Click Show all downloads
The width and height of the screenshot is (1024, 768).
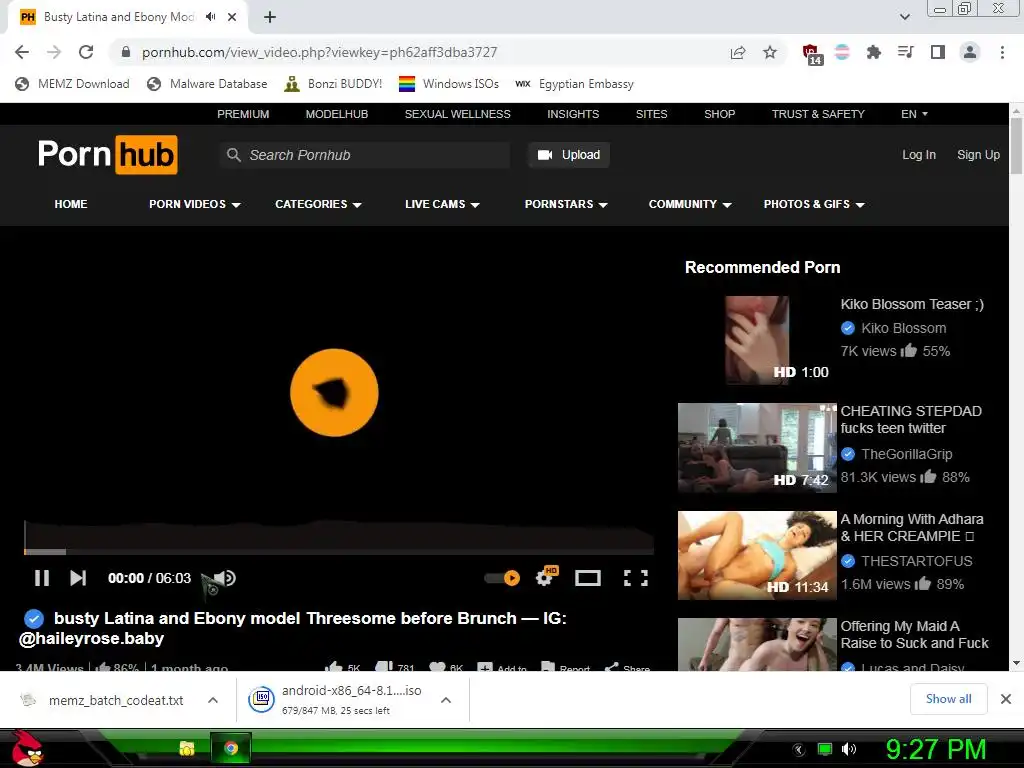(948, 699)
